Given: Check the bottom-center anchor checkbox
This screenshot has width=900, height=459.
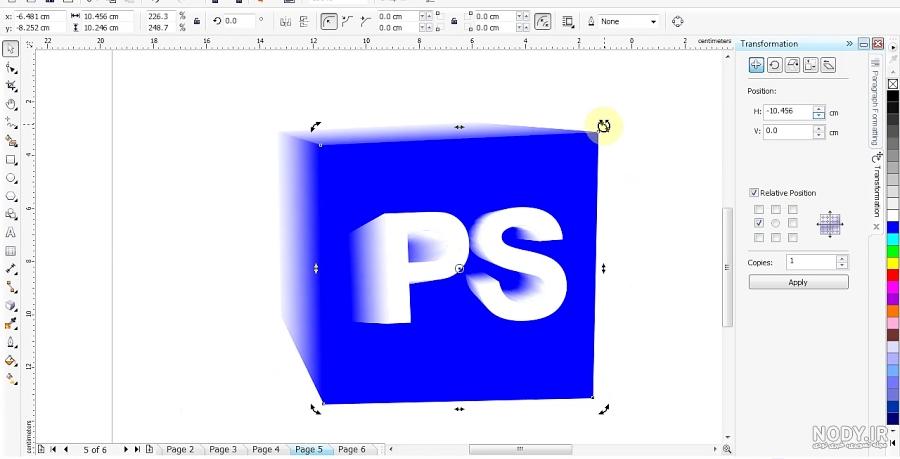Looking at the screenshot, I should (775, 238).
